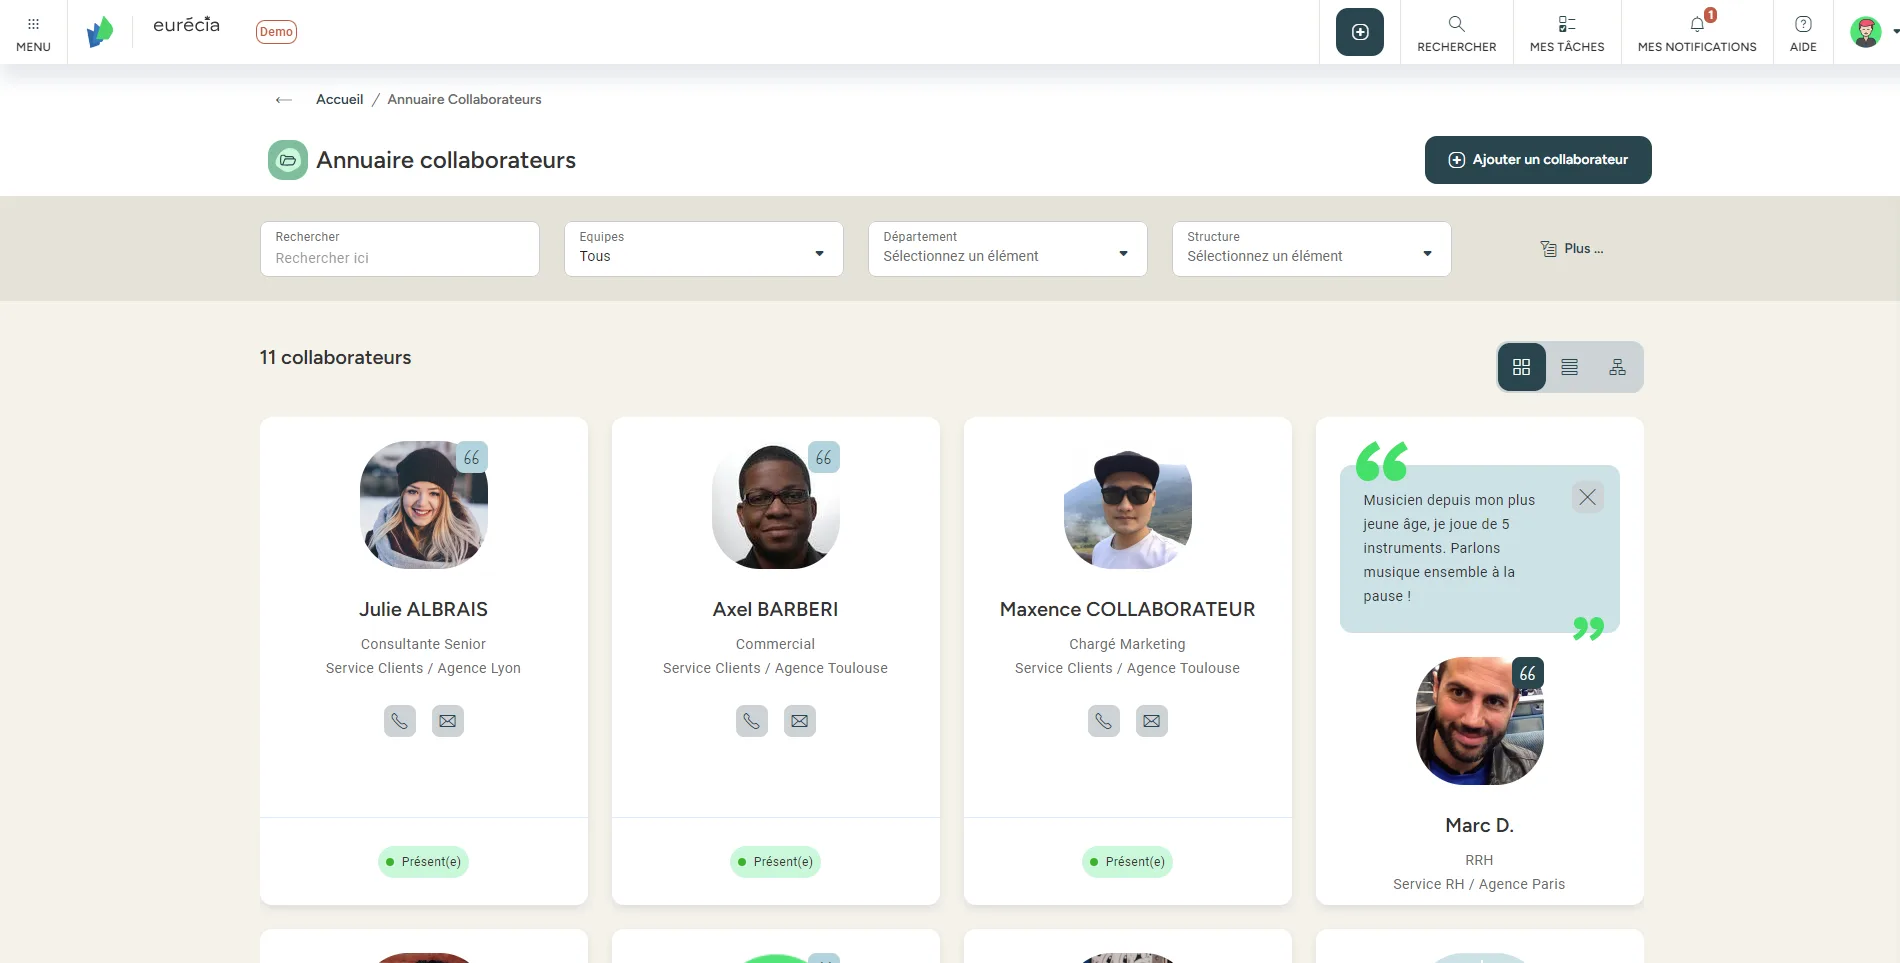This screenshot has height=963, width=1900.
Task: Open Mes Notifications bell
Action: click(x=1697, y=33)
